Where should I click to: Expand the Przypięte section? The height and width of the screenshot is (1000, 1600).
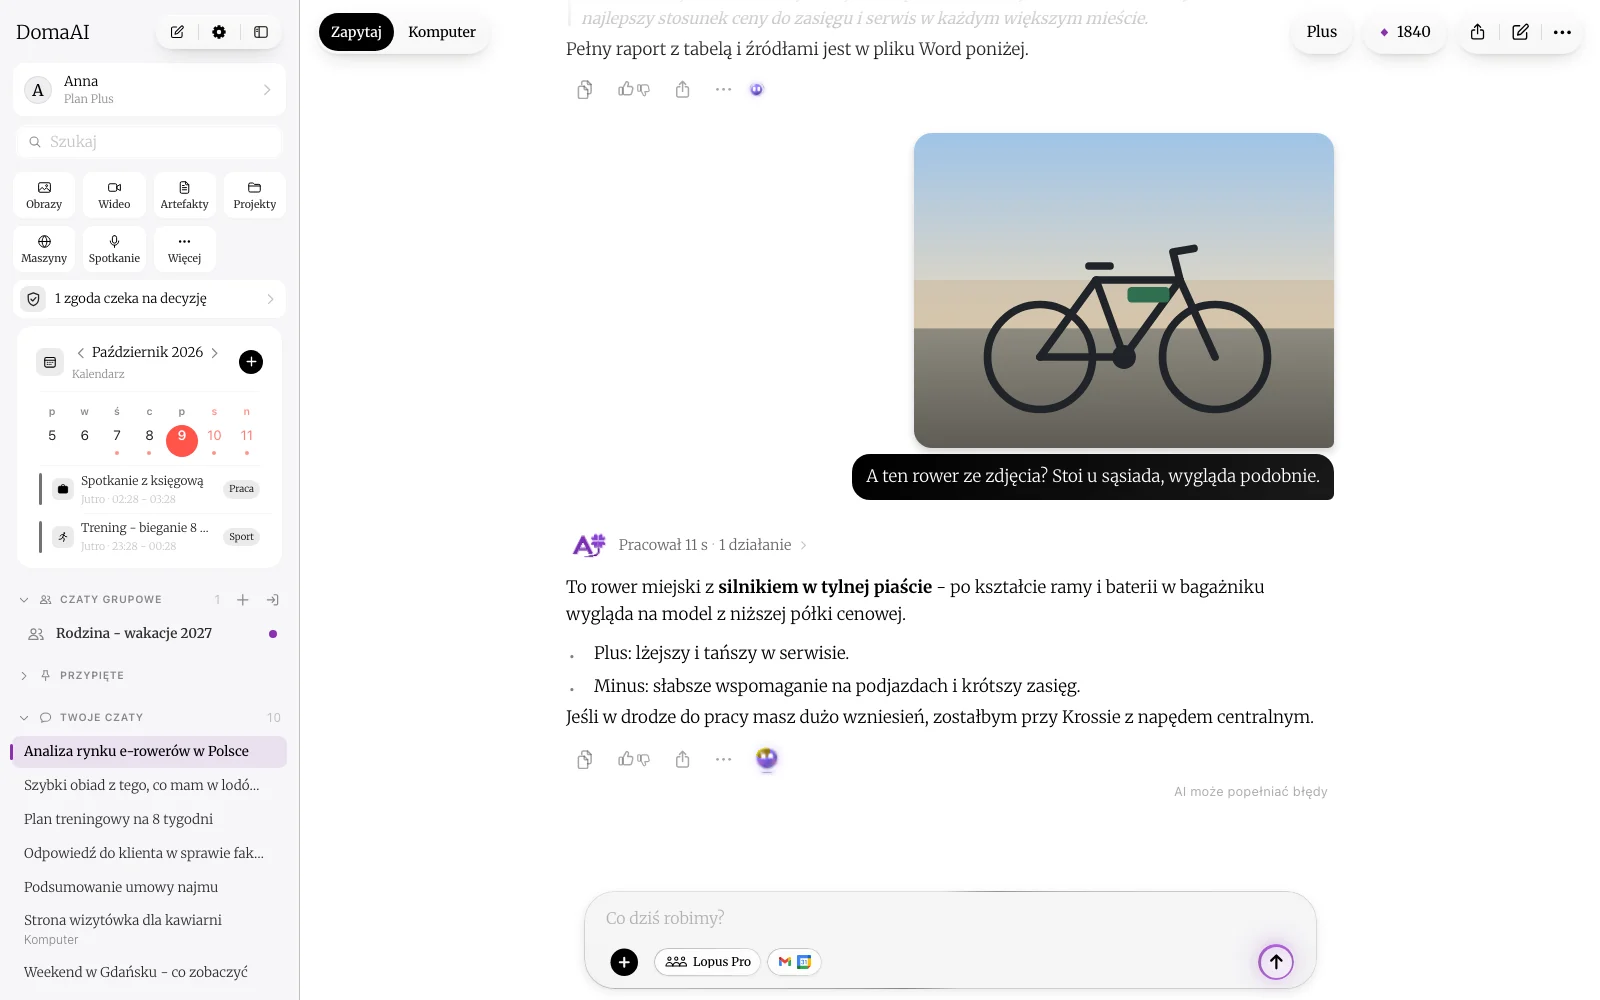tap(24, 676)
